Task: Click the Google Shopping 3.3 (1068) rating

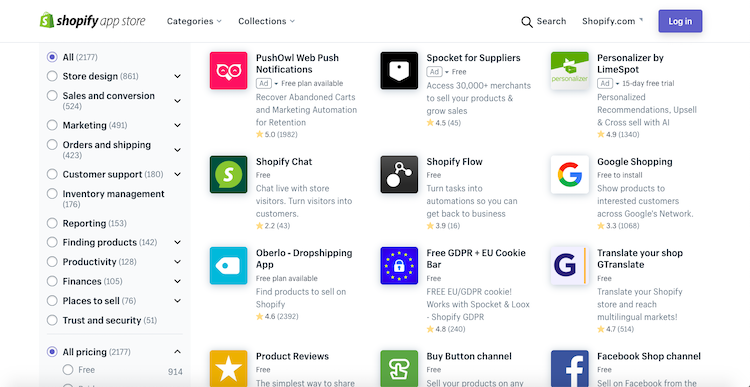Action: 618,225
